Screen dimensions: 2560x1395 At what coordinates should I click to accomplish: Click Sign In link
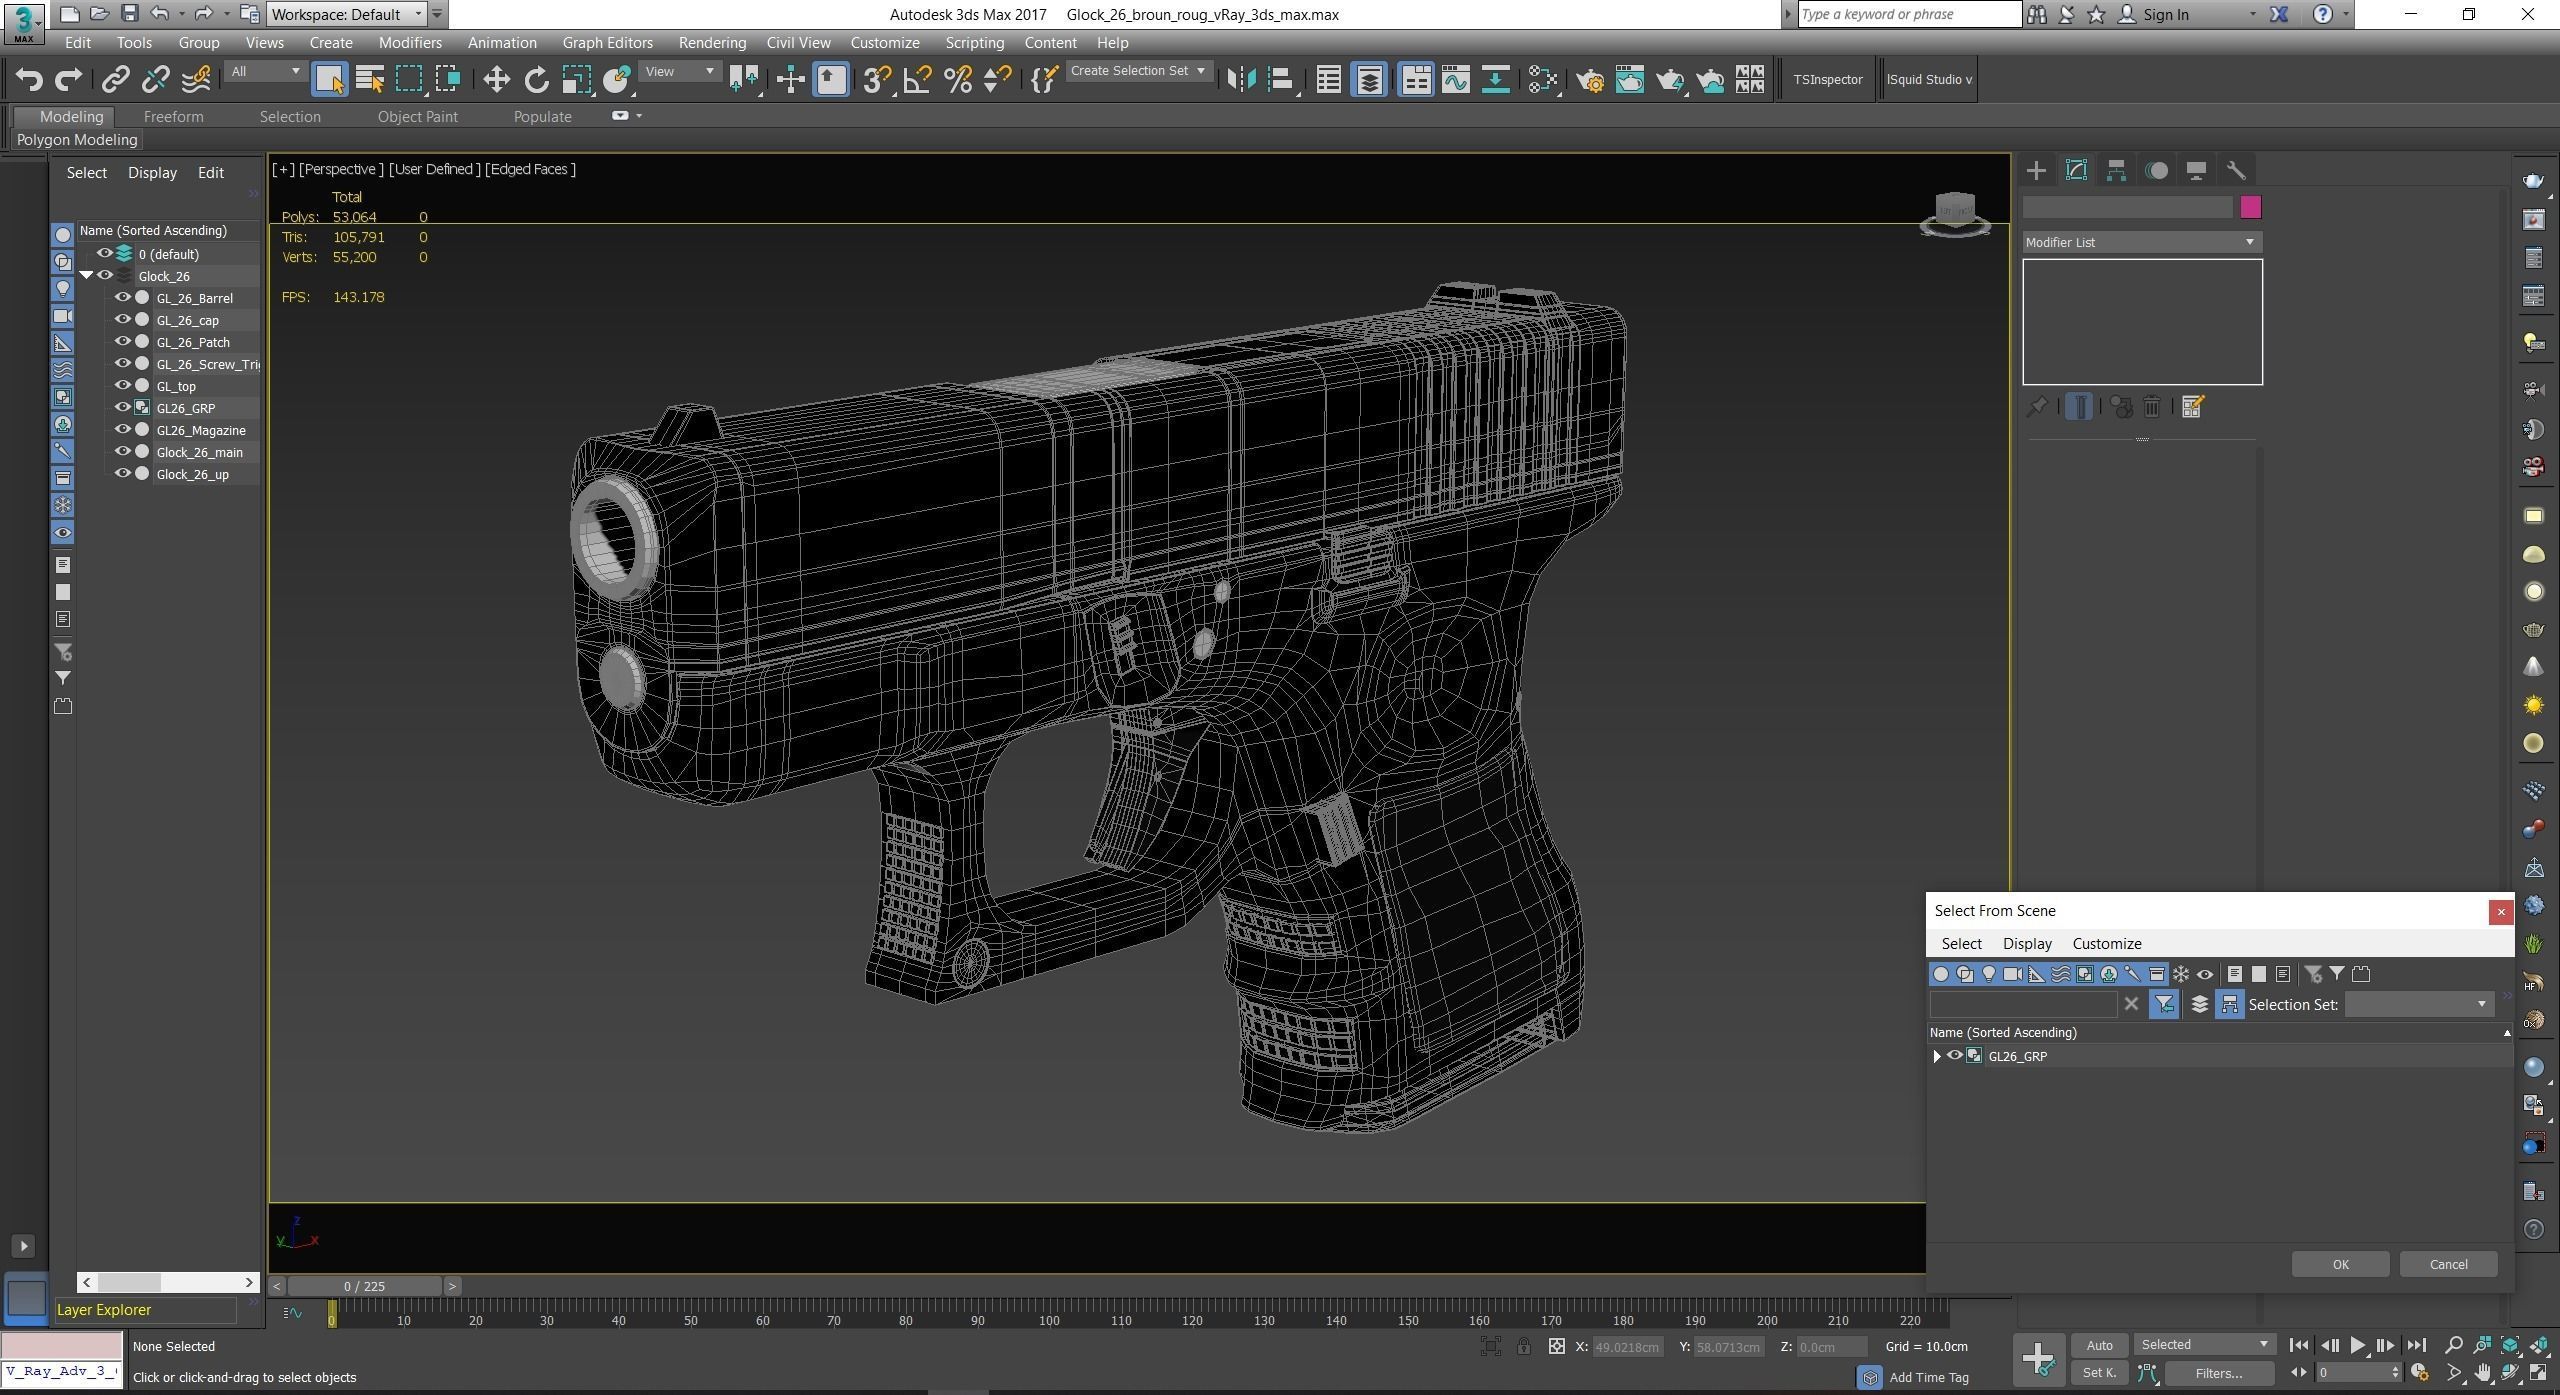[x=2166, y=14]
